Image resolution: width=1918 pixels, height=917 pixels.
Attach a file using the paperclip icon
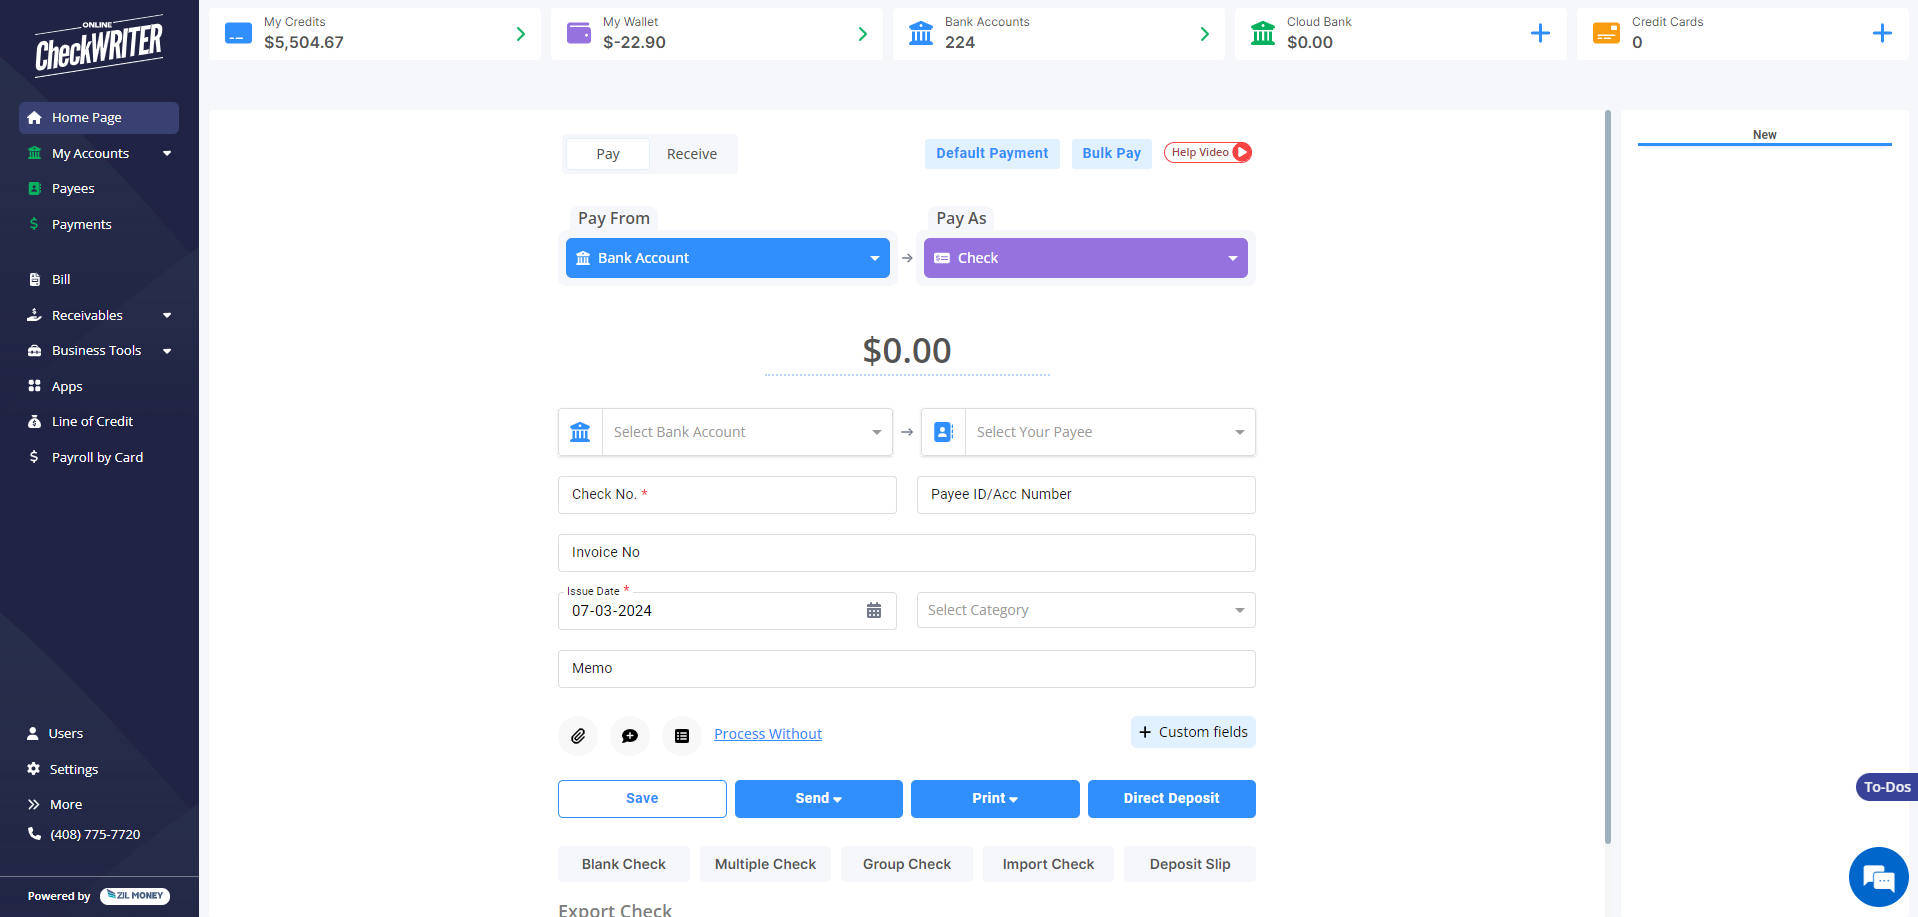coord(578,735)
